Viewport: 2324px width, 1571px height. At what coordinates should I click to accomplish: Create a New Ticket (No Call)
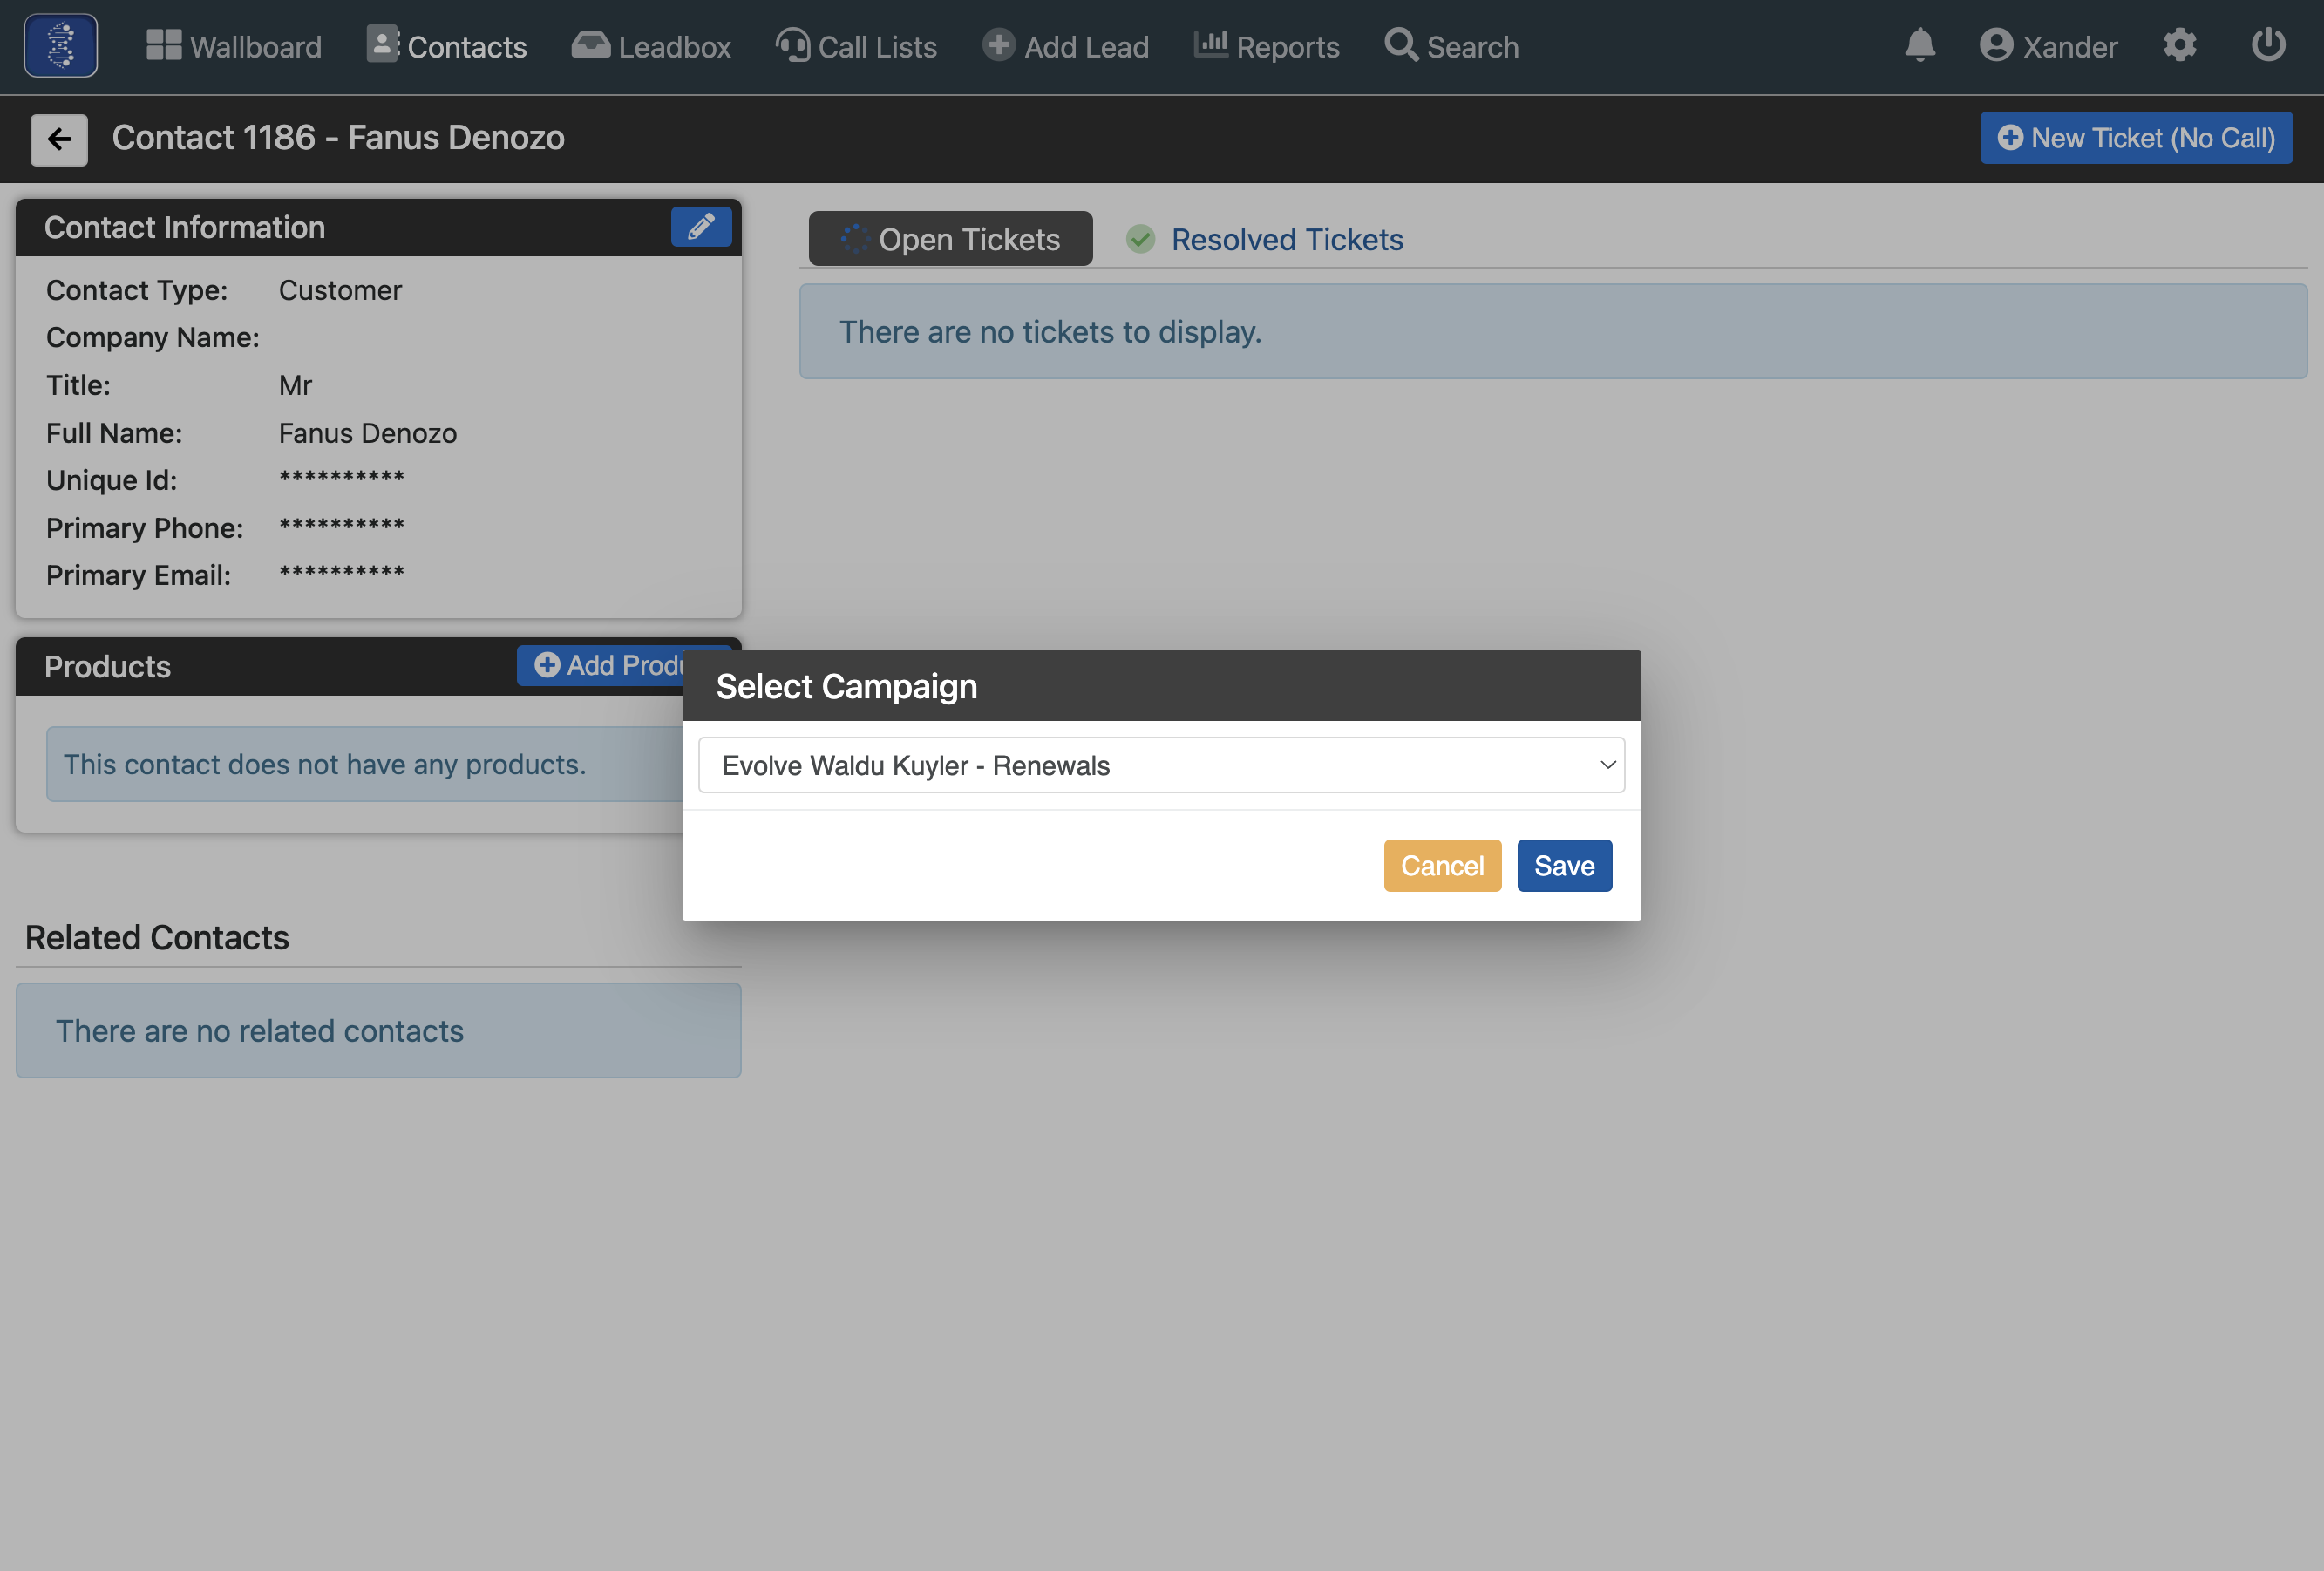tap(2136, 138)
